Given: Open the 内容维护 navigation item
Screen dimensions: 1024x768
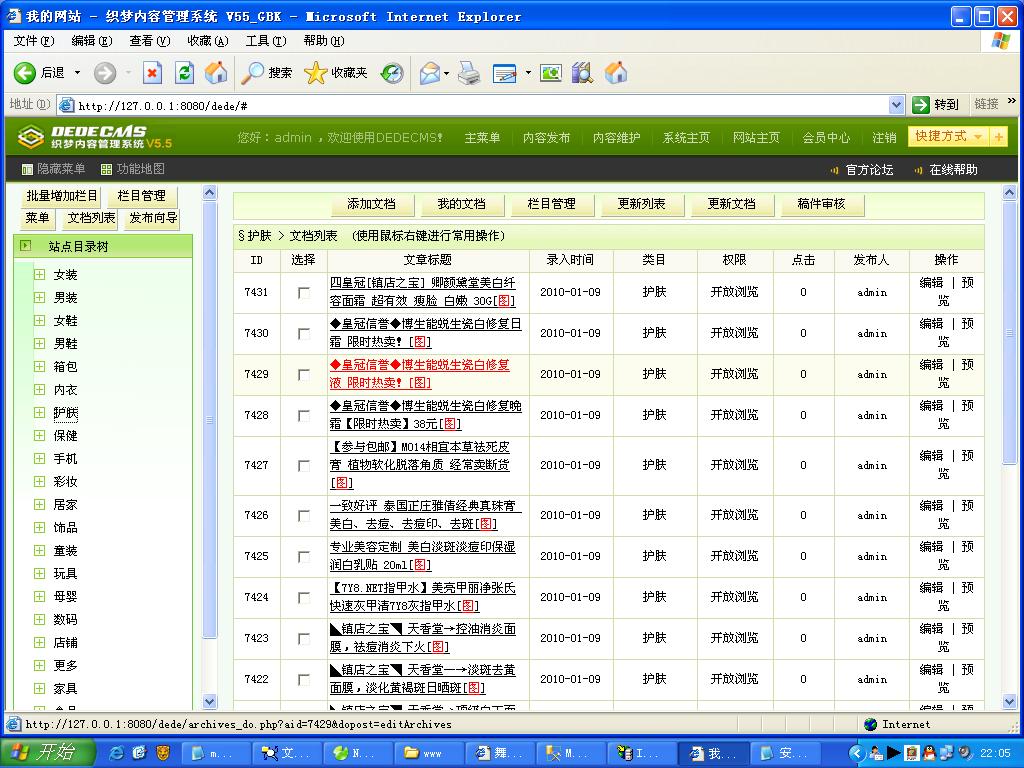Looking at the screenshot, I should point(616,137).
